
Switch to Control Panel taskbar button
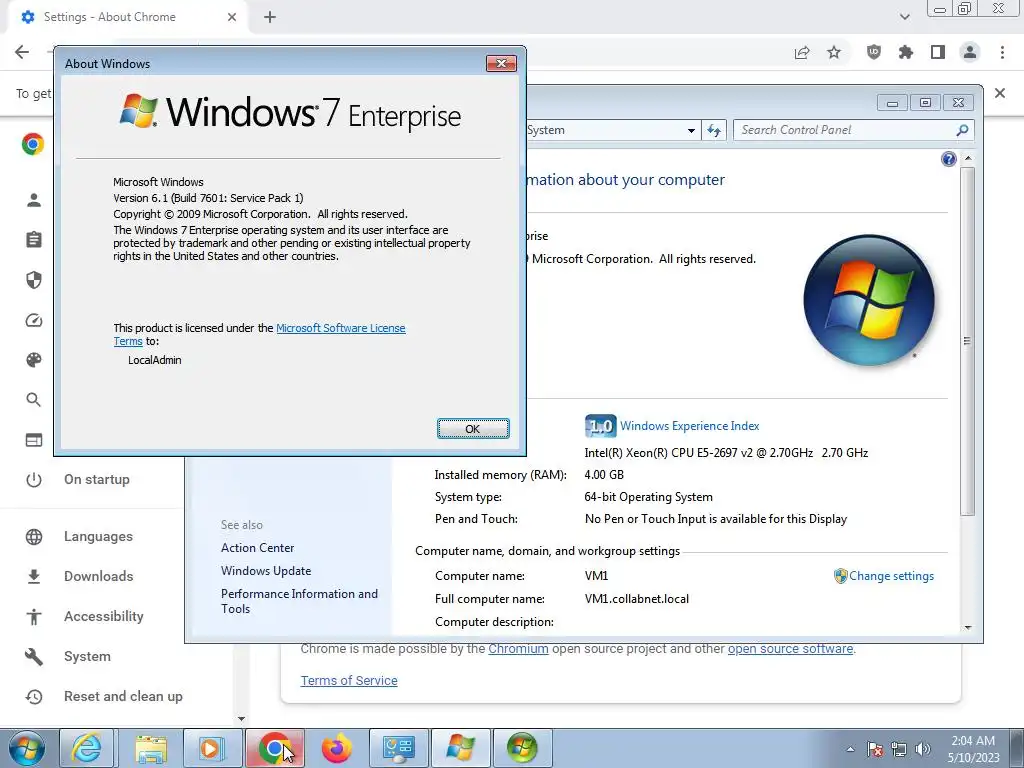coord(398,748)
